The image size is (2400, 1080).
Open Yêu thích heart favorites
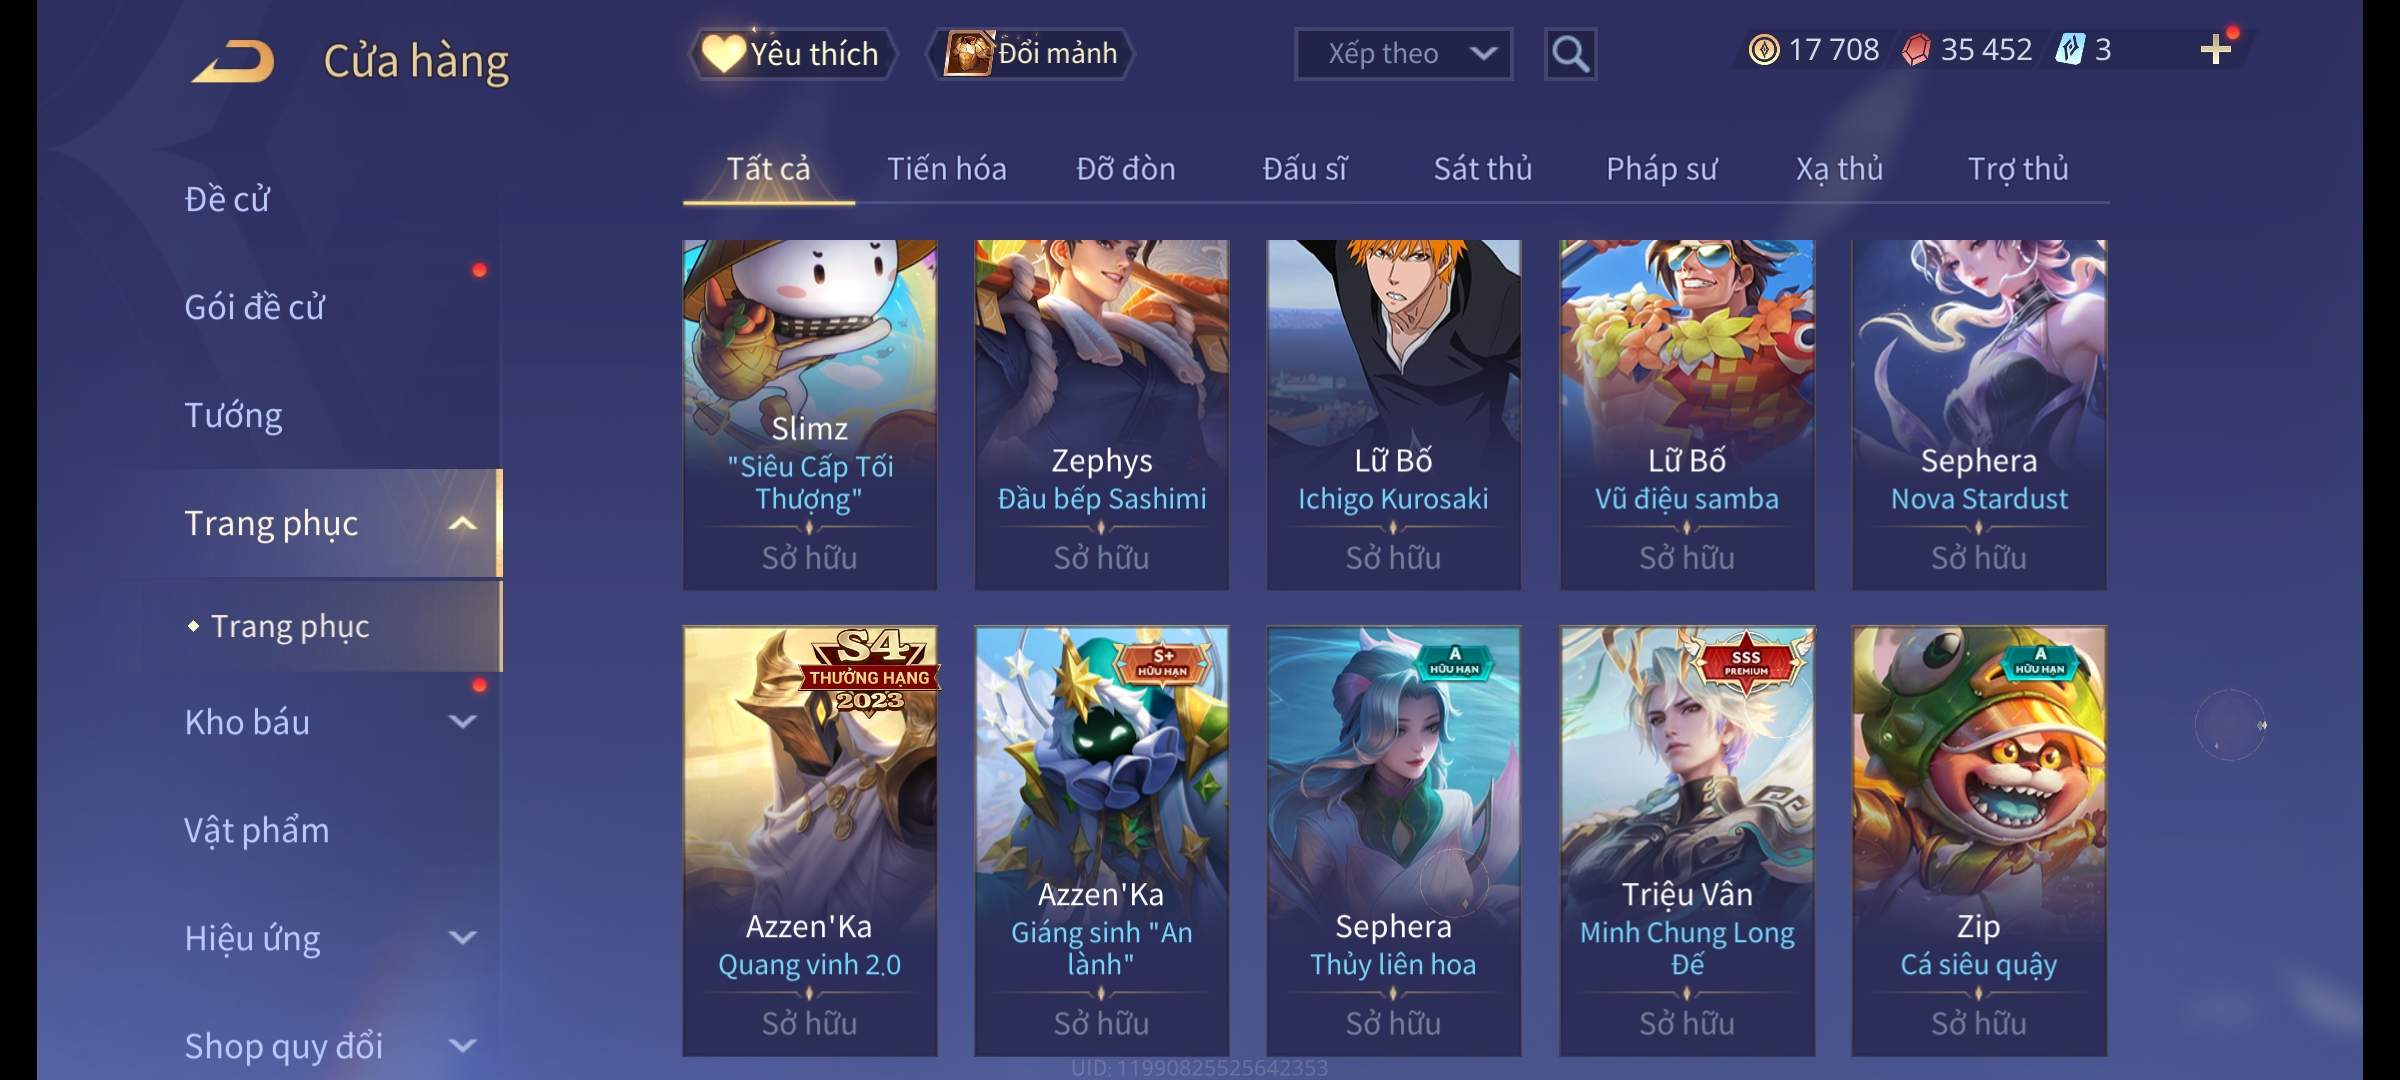click(x=793, y=53)
